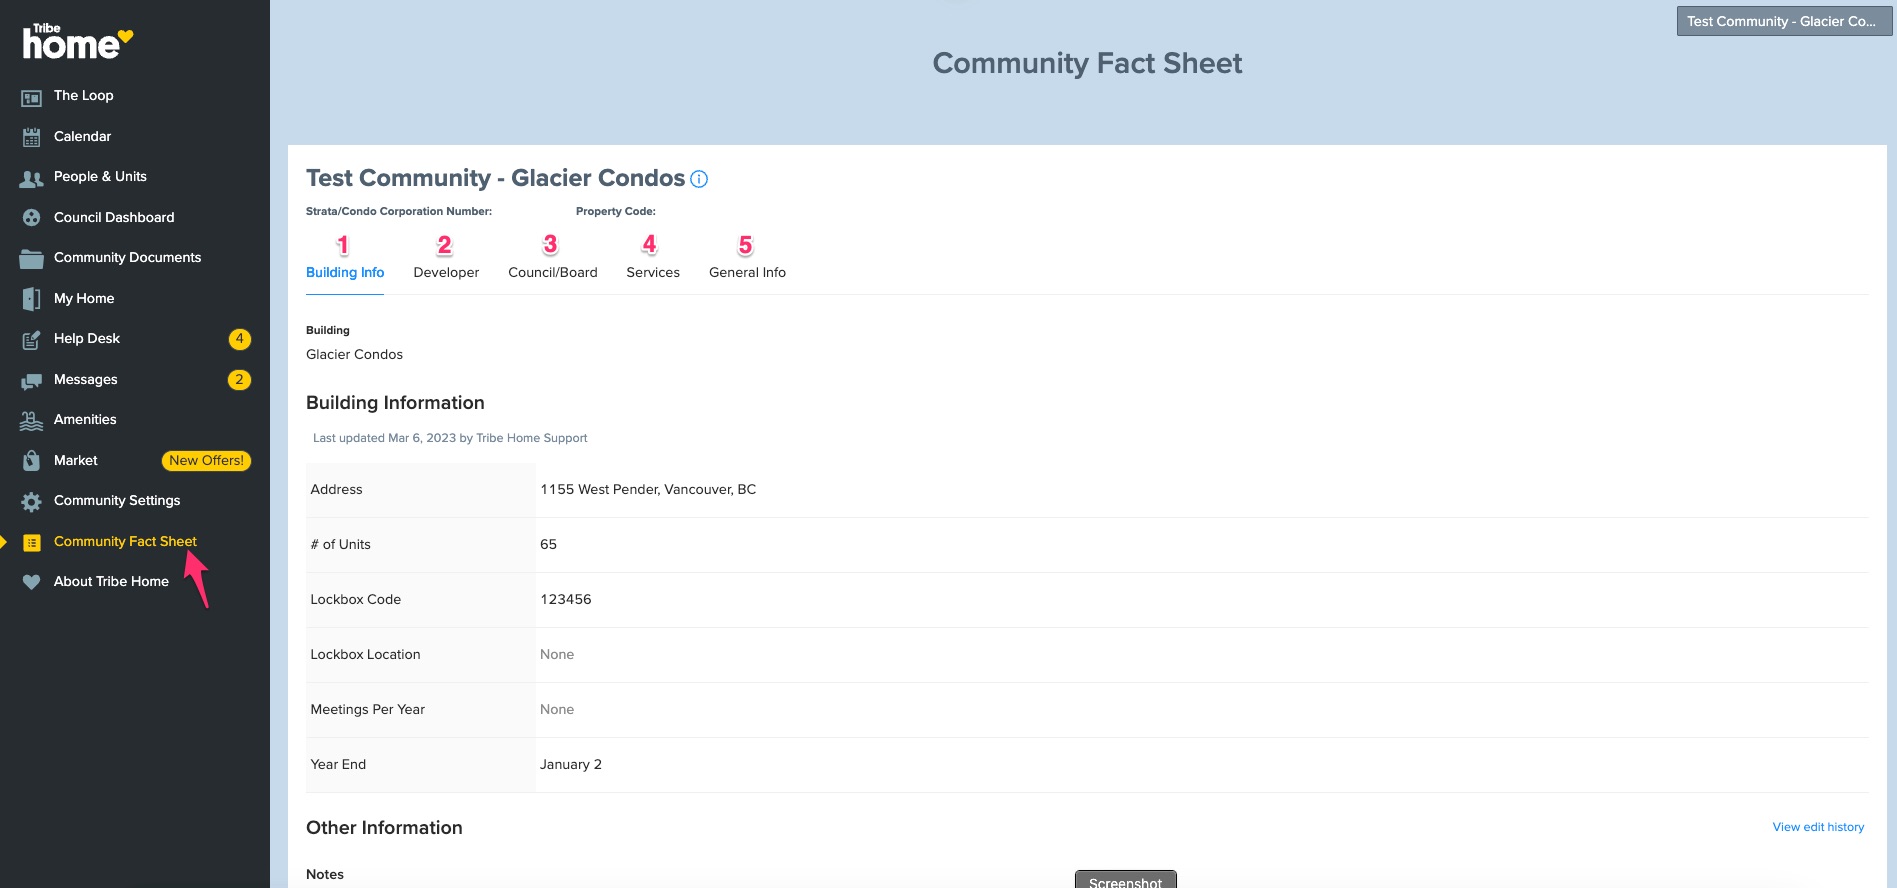
Task: Open Help Desk section
Action: click(x=87, y=338)
